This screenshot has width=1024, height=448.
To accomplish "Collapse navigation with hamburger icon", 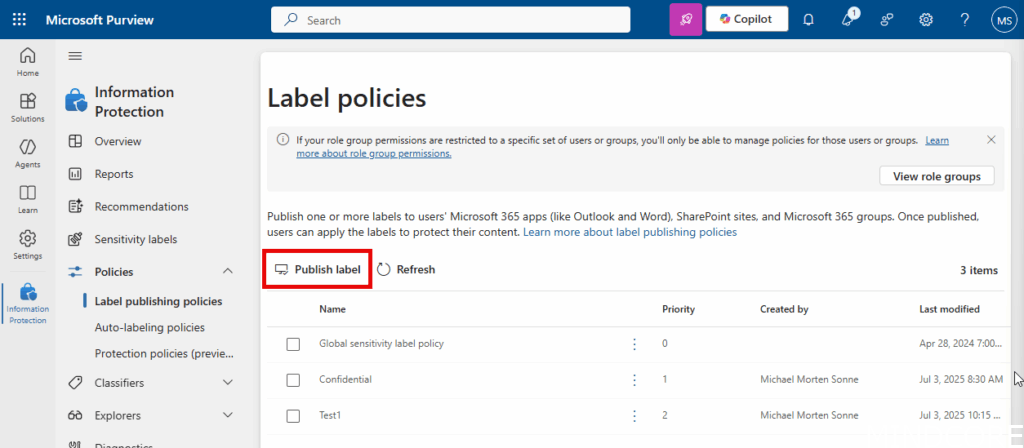I will click(75, 56).
